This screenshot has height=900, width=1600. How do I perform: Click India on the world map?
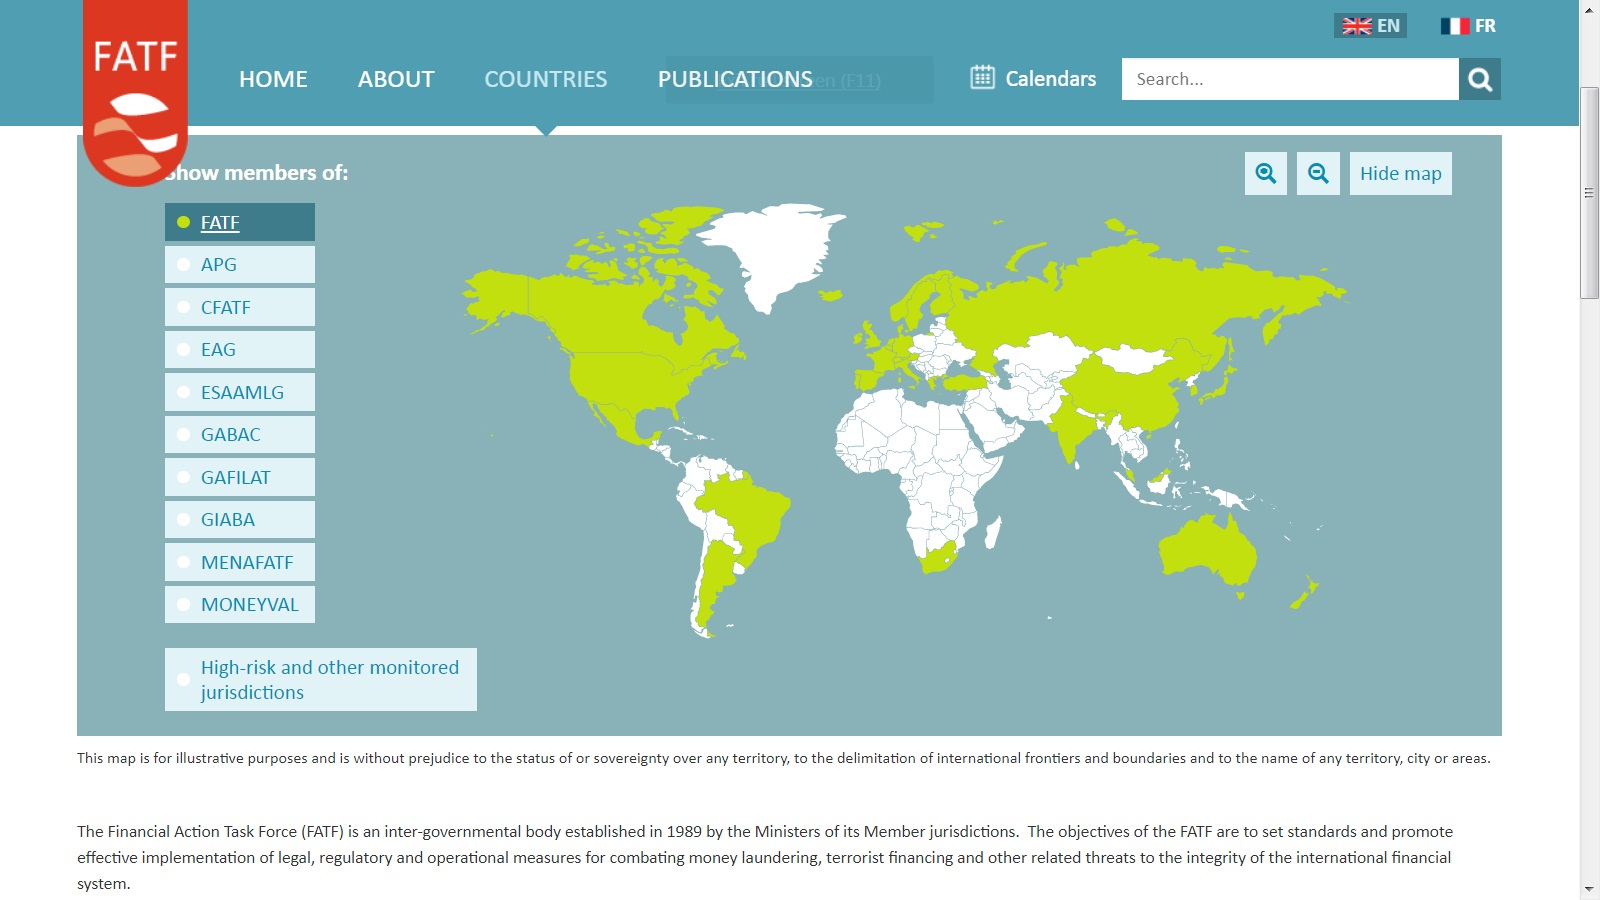click(x=1072, y=428)
